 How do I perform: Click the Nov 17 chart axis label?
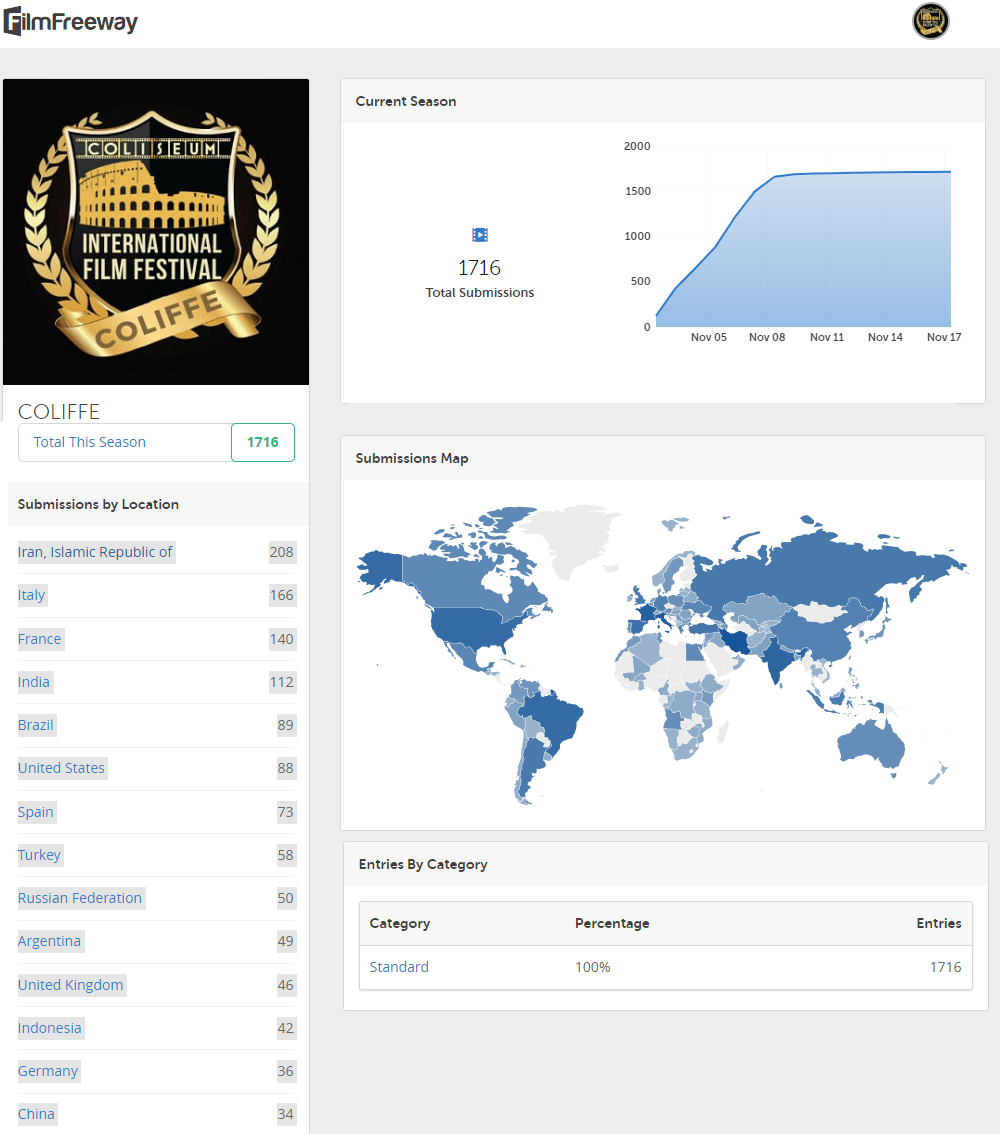[944, 337]
